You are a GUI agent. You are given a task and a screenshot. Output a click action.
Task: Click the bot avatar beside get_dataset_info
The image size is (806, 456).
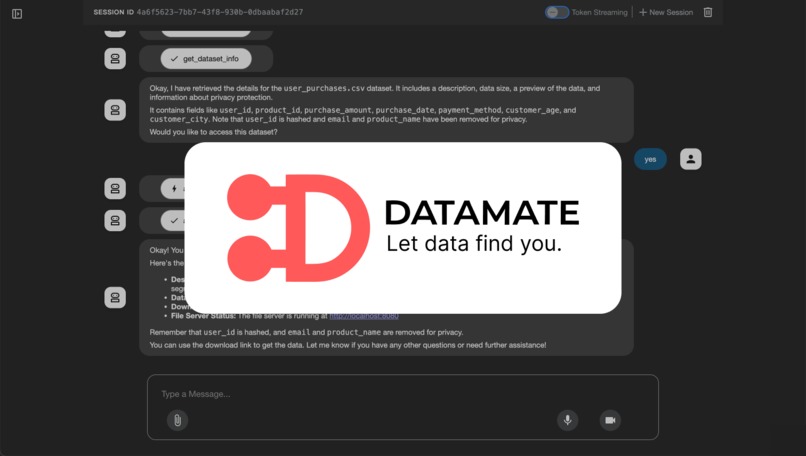[x=115, y=59]
